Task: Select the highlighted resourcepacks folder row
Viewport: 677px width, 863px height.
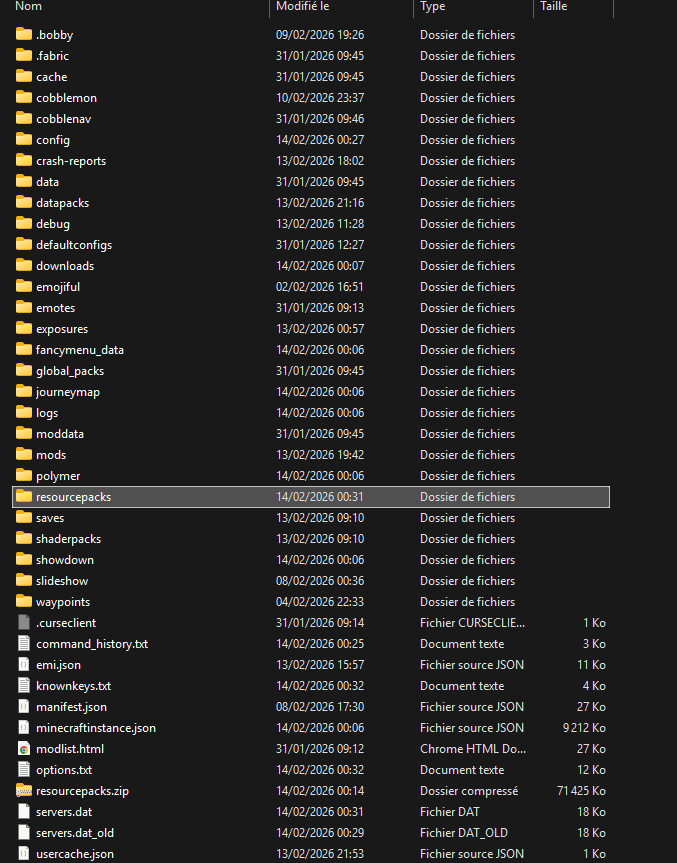Action: pos(310,497)
